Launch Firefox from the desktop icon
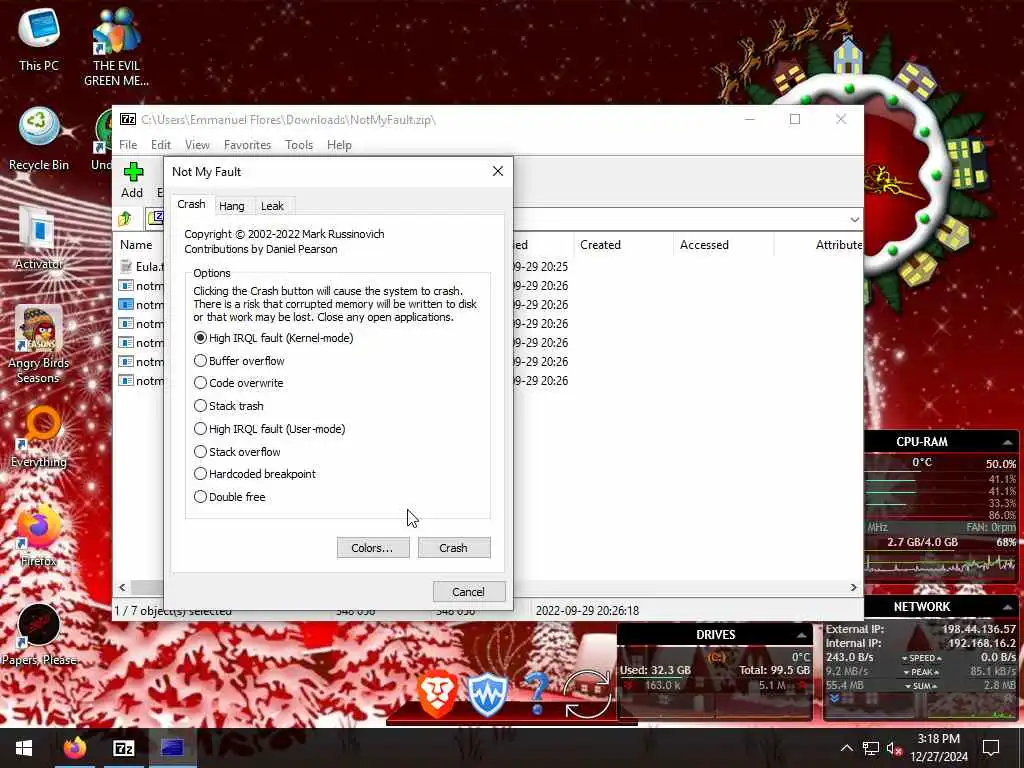Viewport: 1024px width, 768px height. 39,536
